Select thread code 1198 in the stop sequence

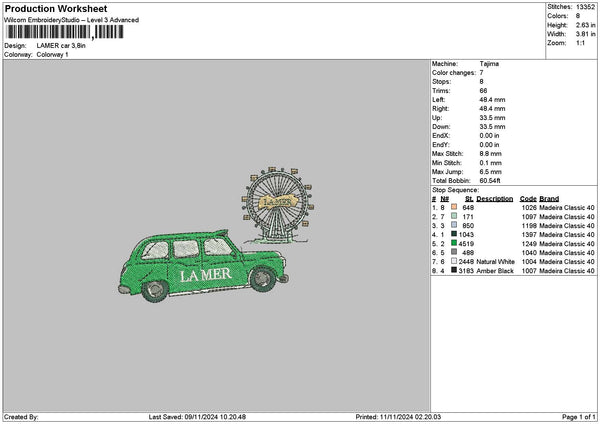[529, 226]
